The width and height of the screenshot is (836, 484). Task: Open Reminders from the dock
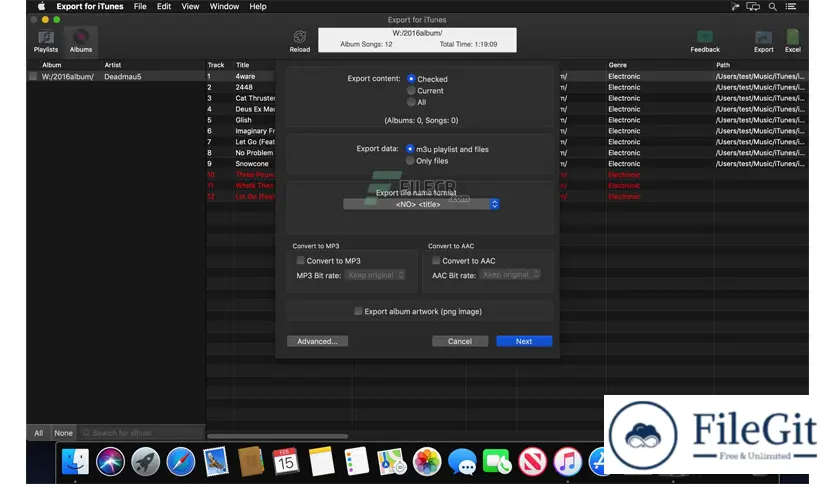356,461
